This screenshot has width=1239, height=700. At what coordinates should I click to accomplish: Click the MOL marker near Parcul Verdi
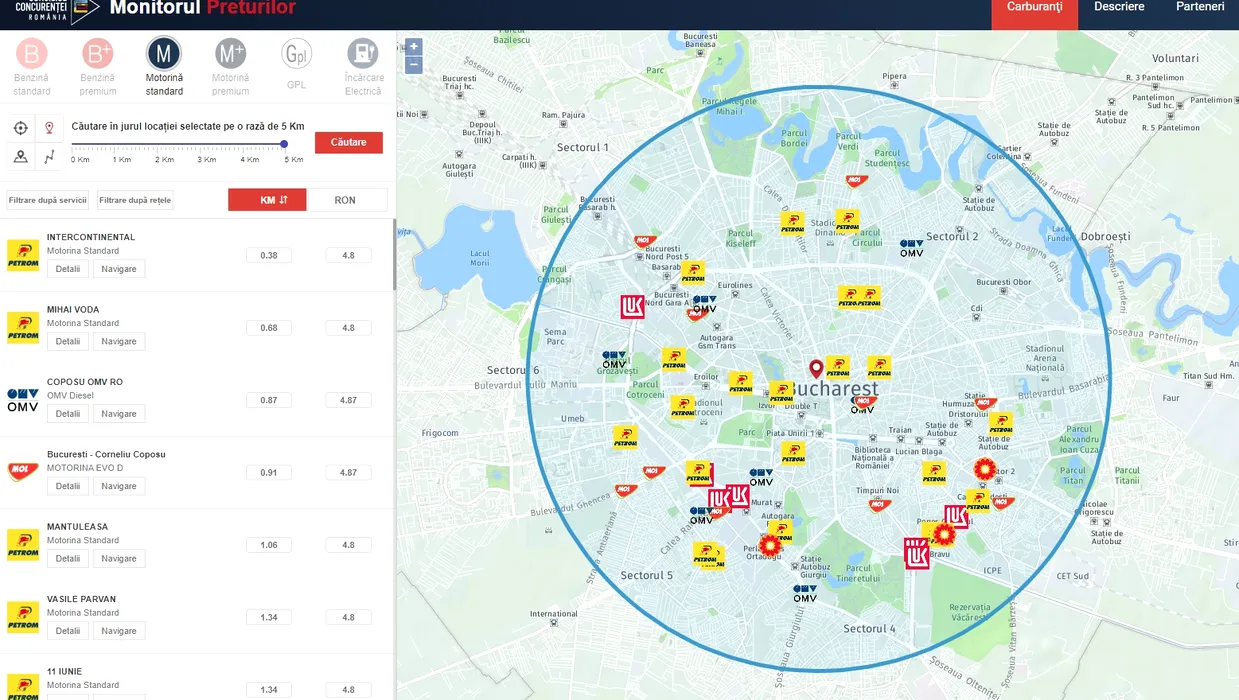855,181
